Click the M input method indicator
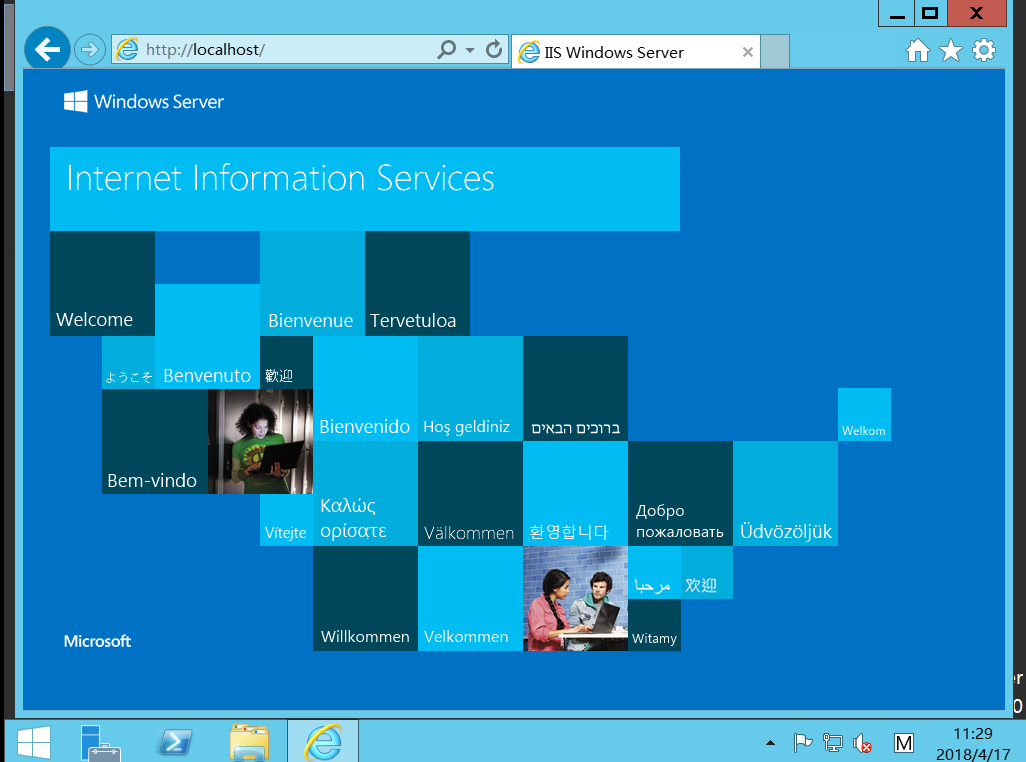 coord(904,743)
